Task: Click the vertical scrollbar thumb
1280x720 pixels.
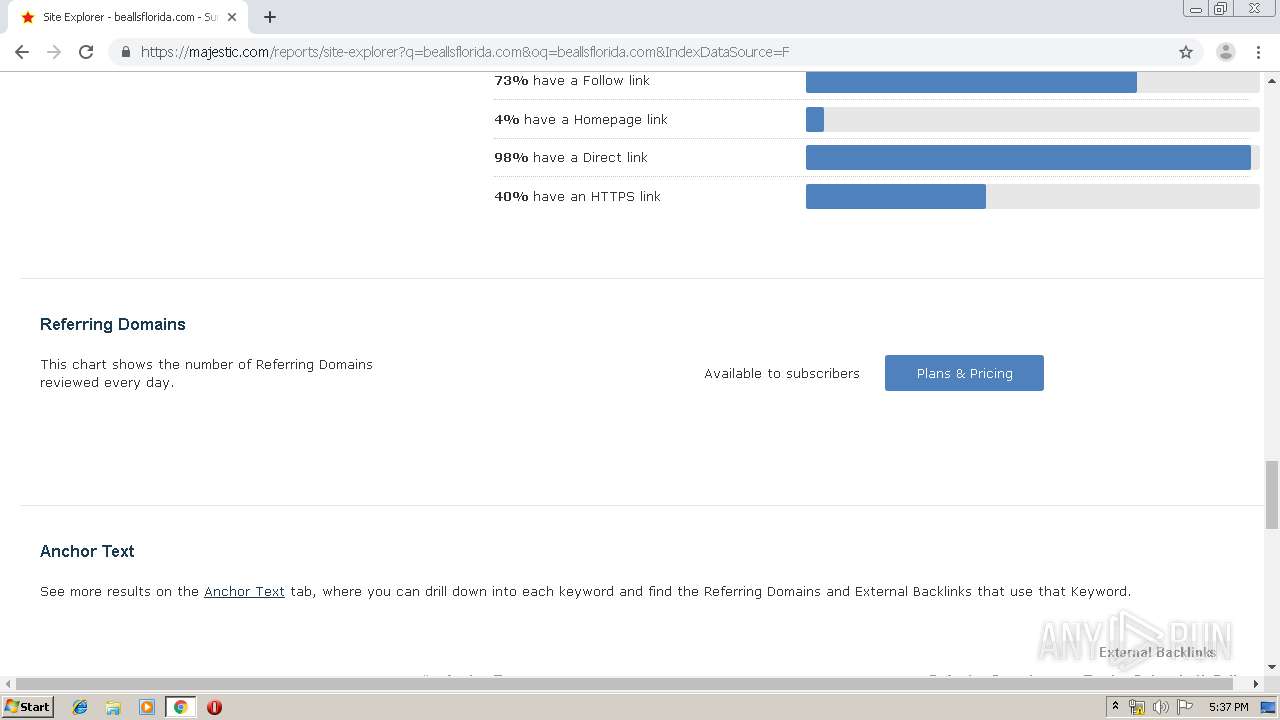Action: coord(1272,494)
